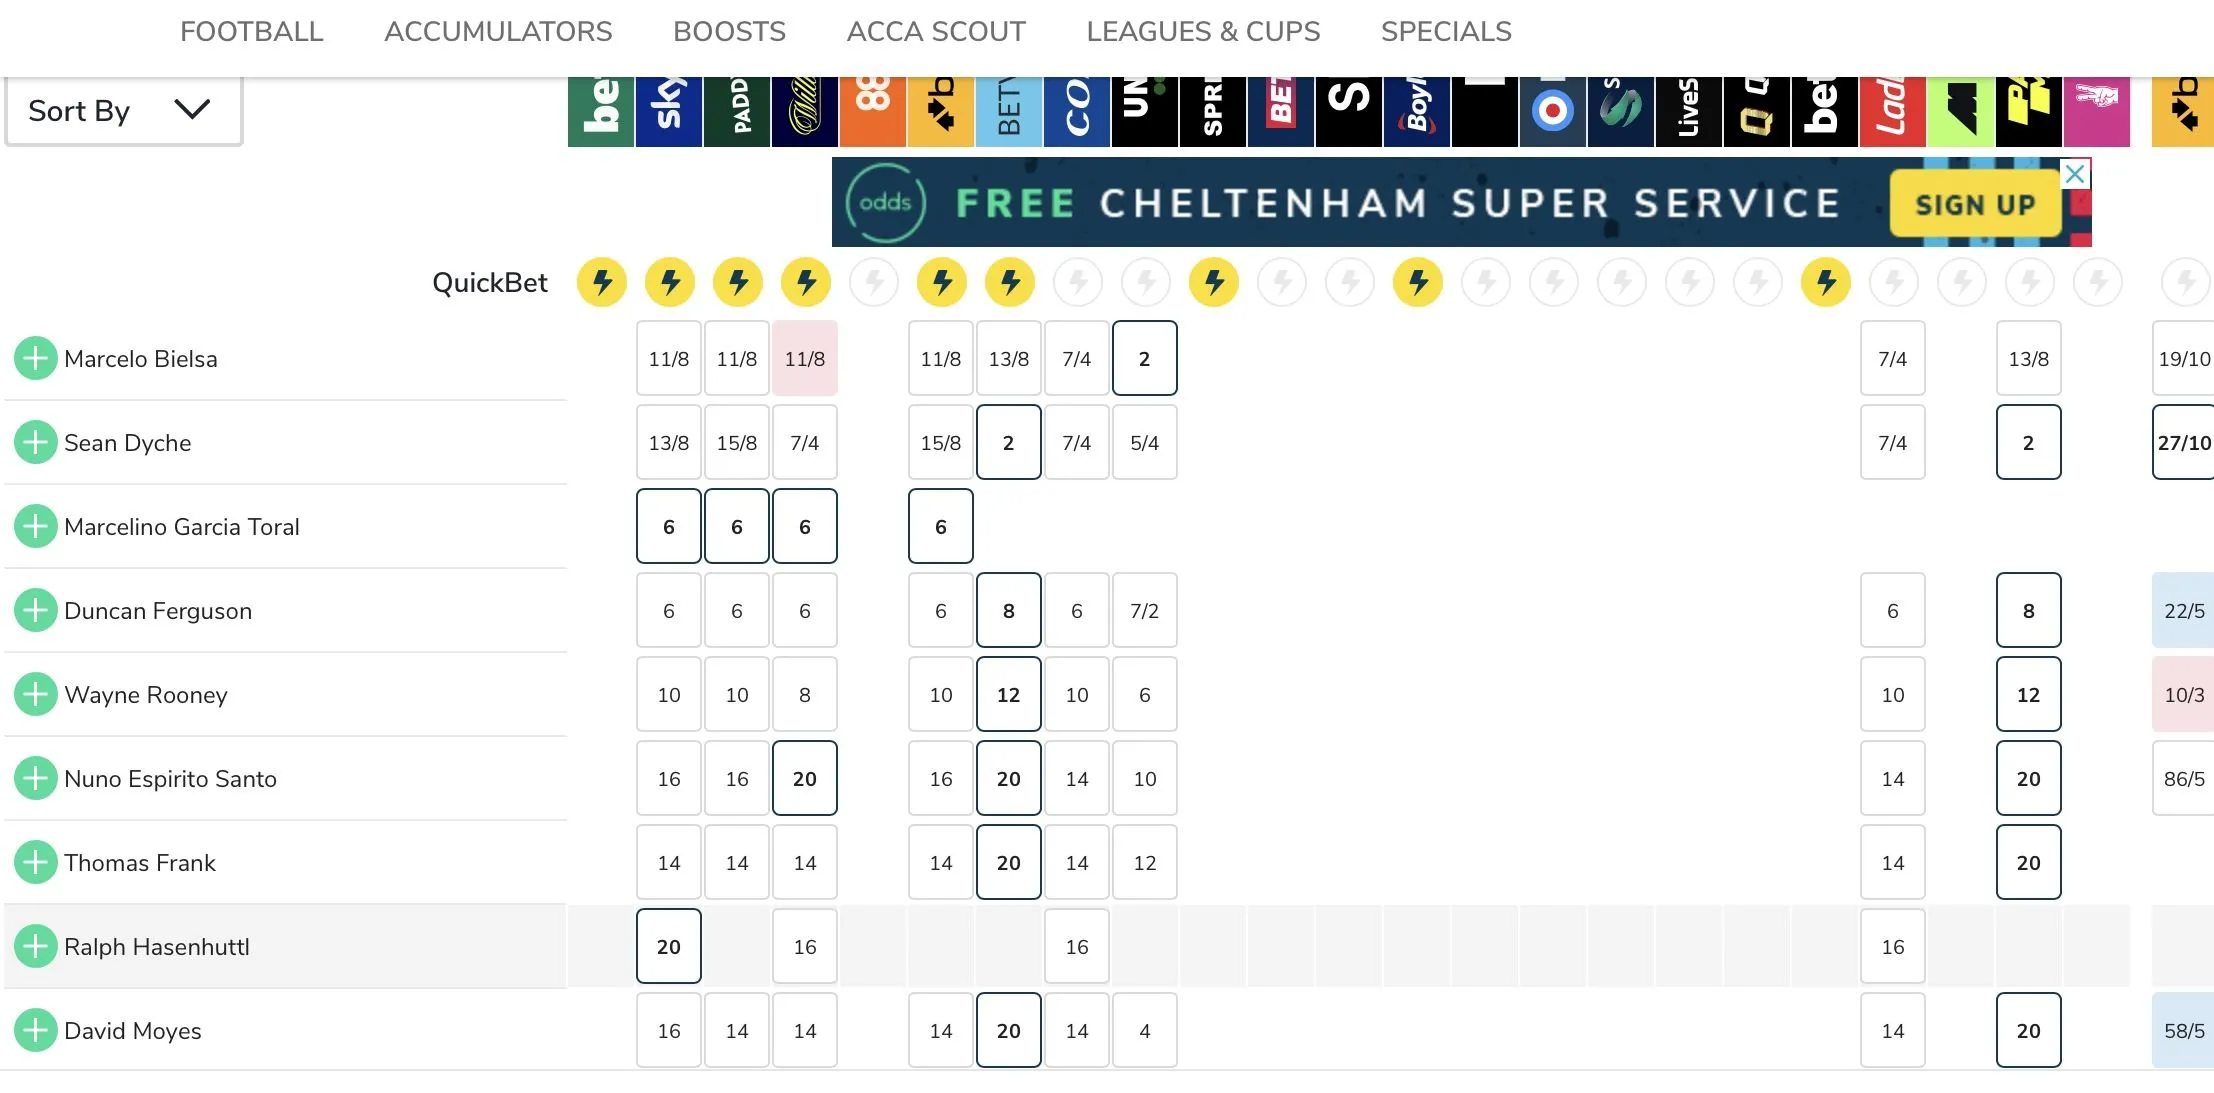This screenshot has width=2214, height=1093.
Task: Open the red Ladbrokes logo
Action: (1893, 111)
